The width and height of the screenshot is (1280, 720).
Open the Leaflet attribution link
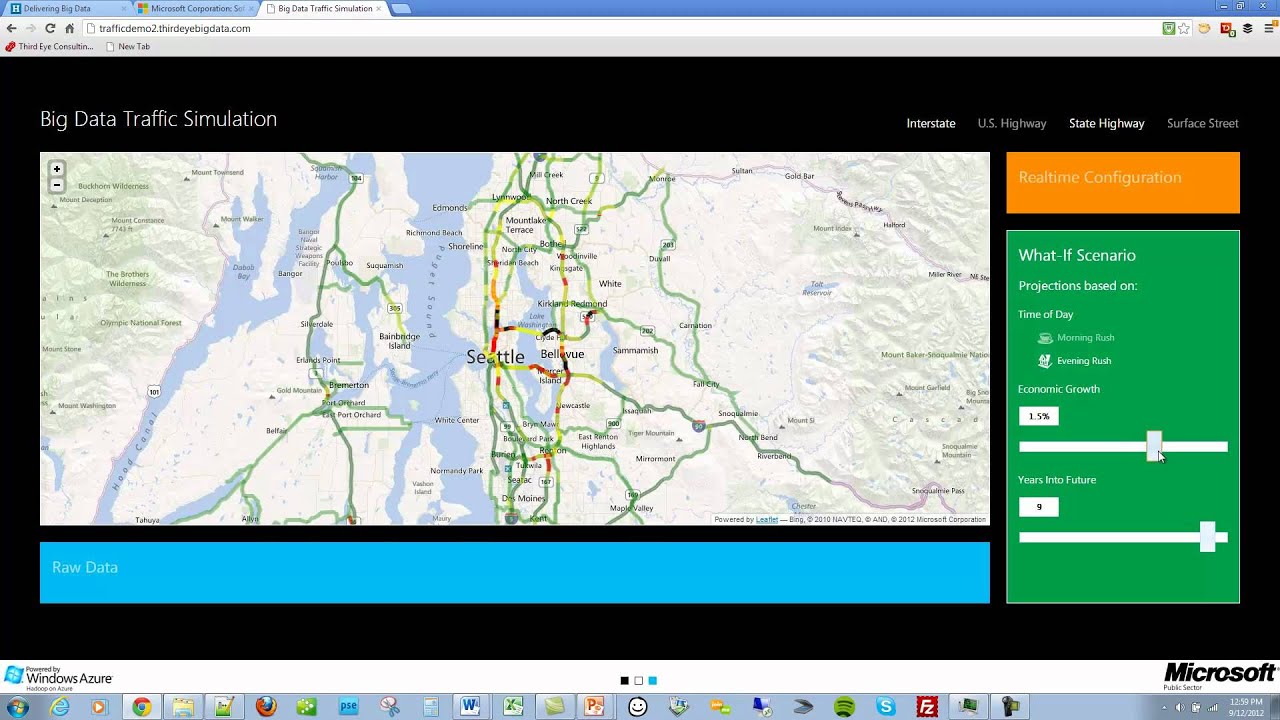click(x=767, y=520)
